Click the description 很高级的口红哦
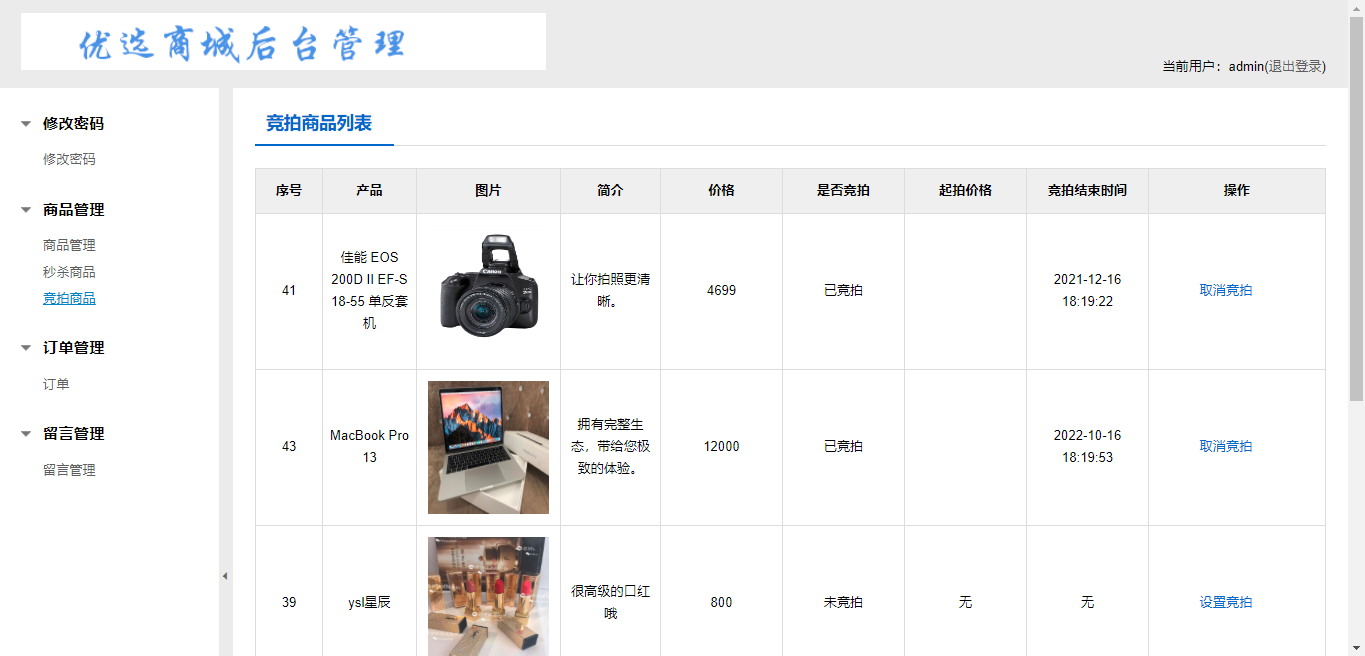The image size is (1365, 656). click(x=610, y=602)
